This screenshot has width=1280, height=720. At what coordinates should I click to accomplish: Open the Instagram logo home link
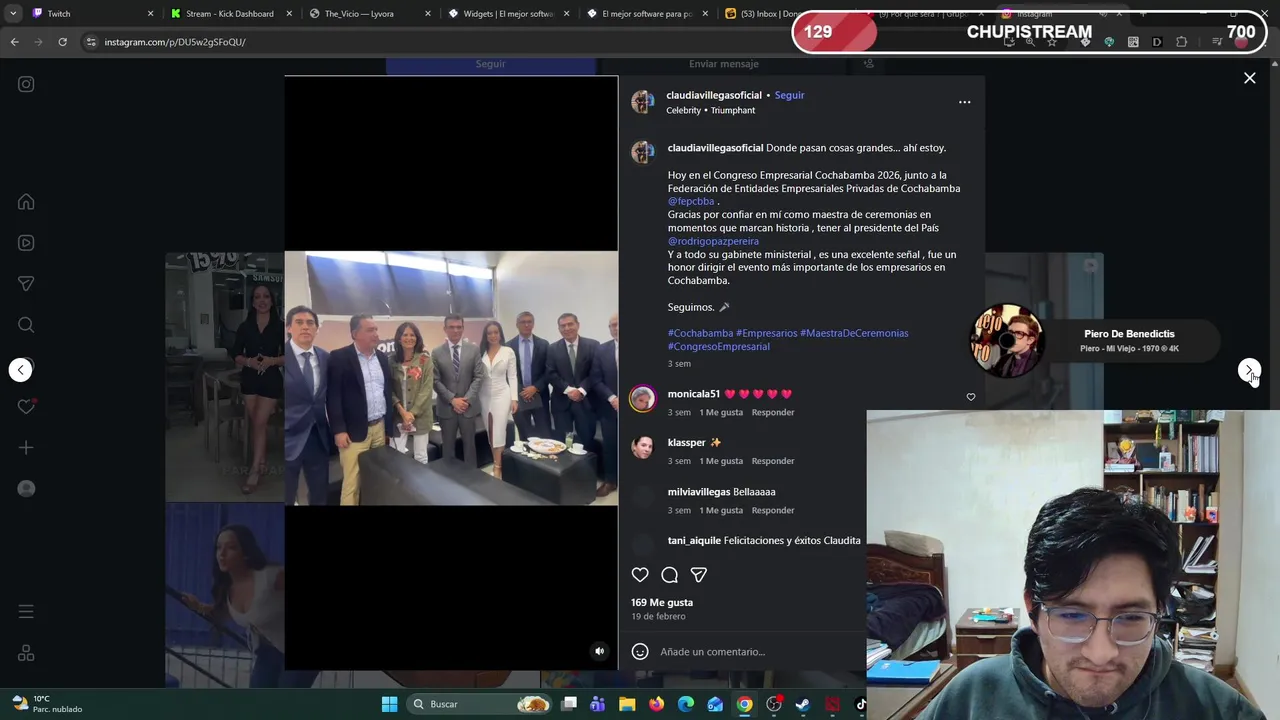tap(26, 84)
